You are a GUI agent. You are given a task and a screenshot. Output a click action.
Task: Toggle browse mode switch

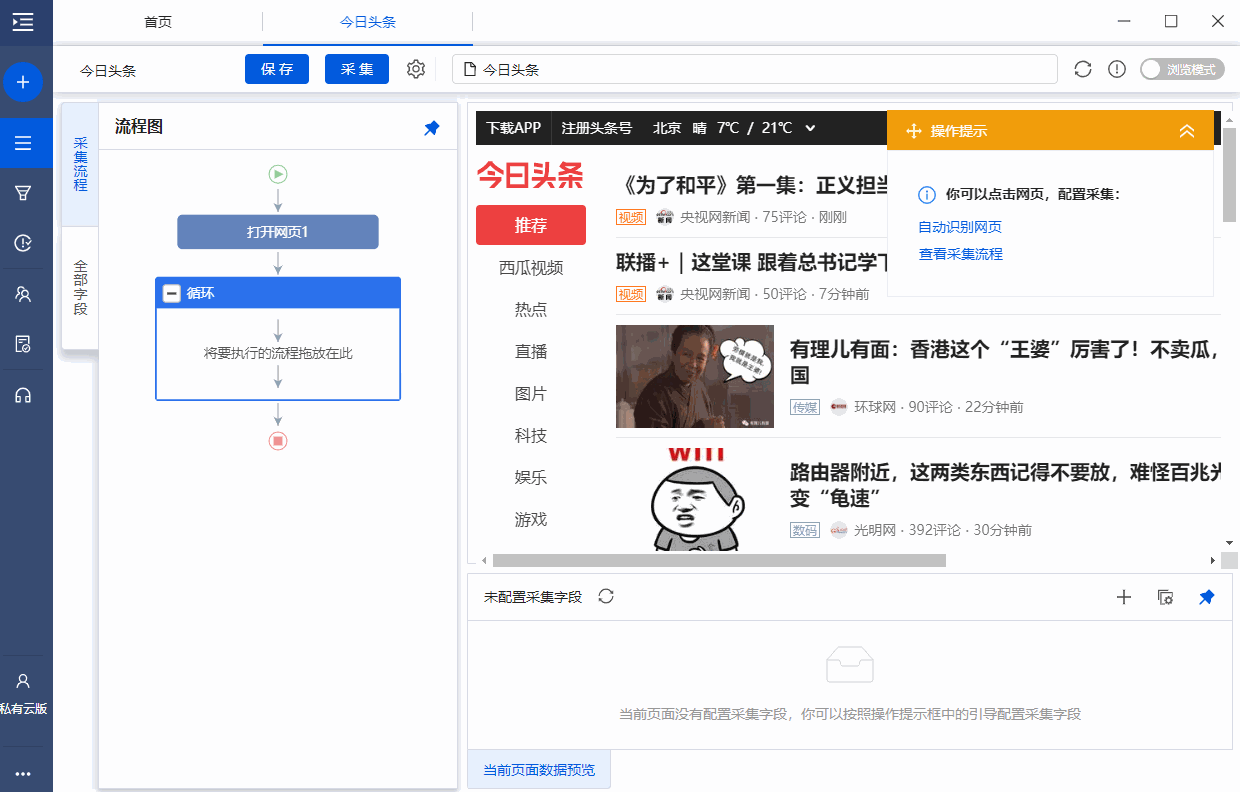1183,69
